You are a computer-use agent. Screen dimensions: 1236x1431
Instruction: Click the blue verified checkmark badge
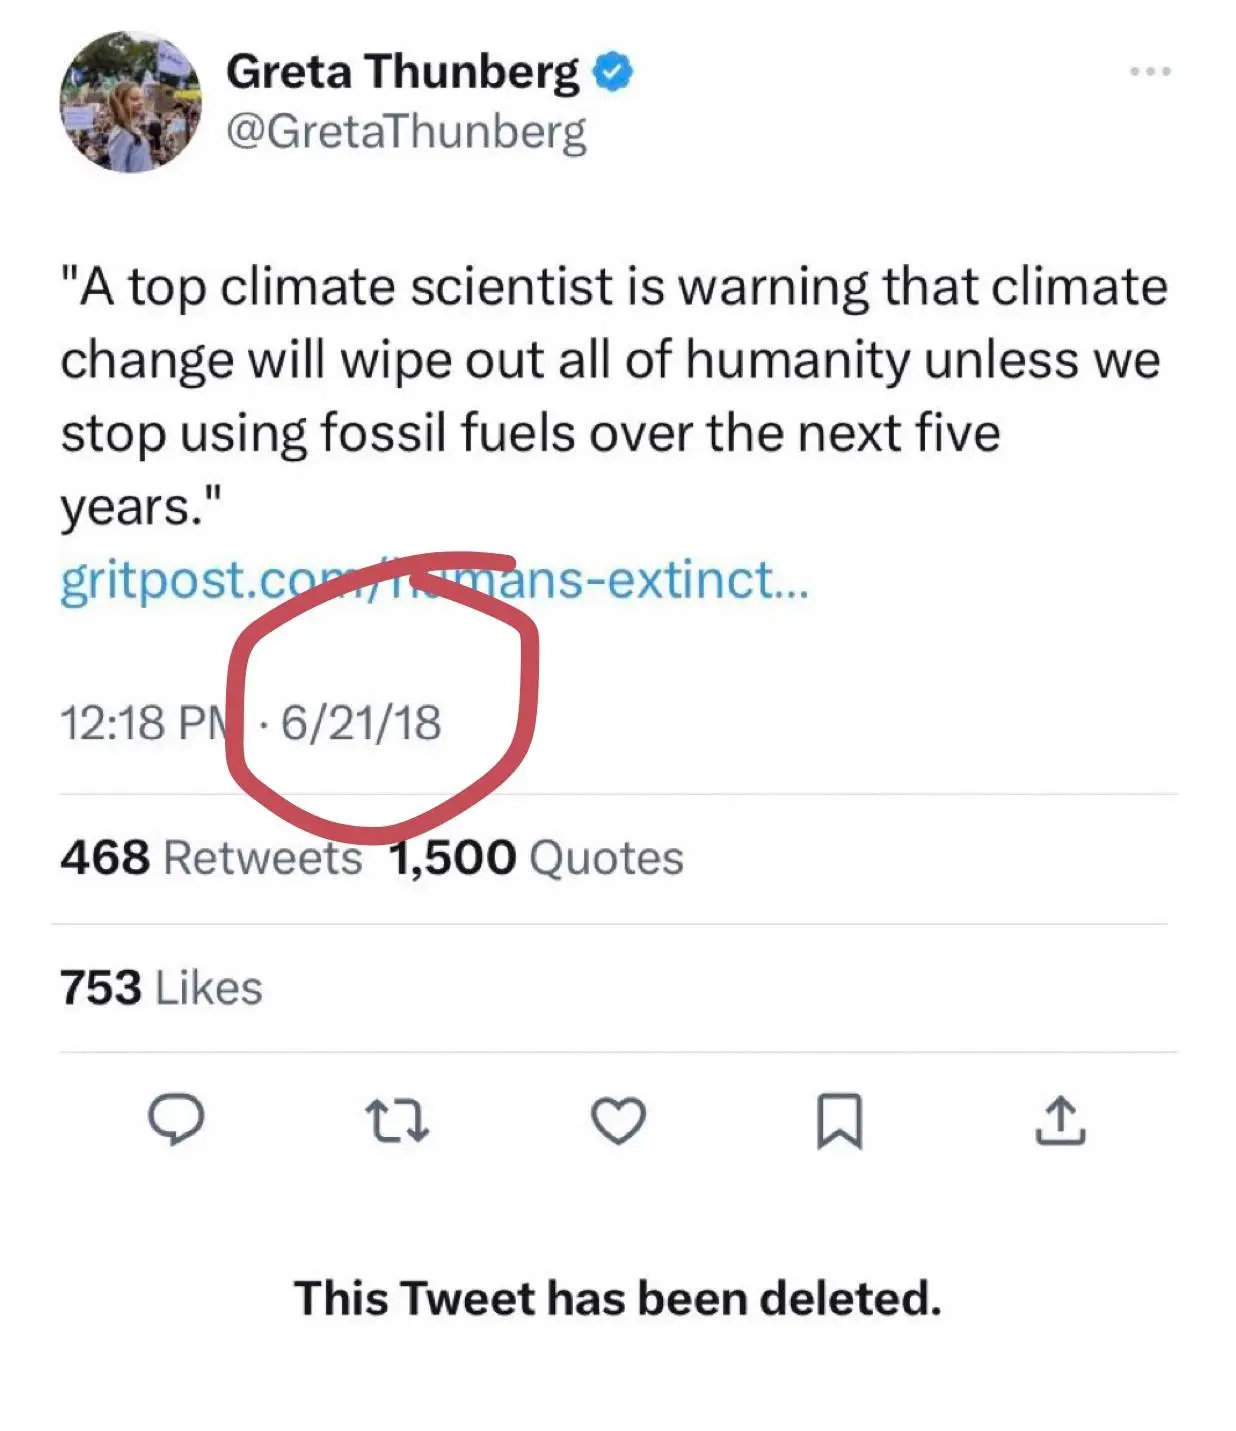[613, 73]
